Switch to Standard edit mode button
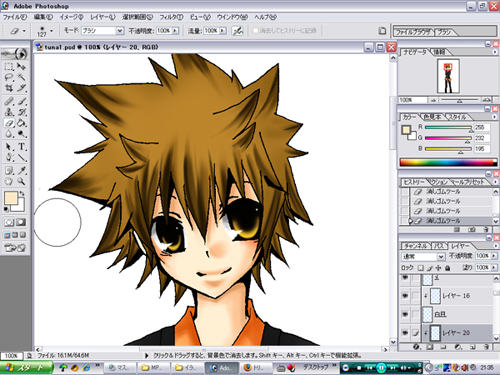Screen dimensions: 500x375 [x=9, y=222]
